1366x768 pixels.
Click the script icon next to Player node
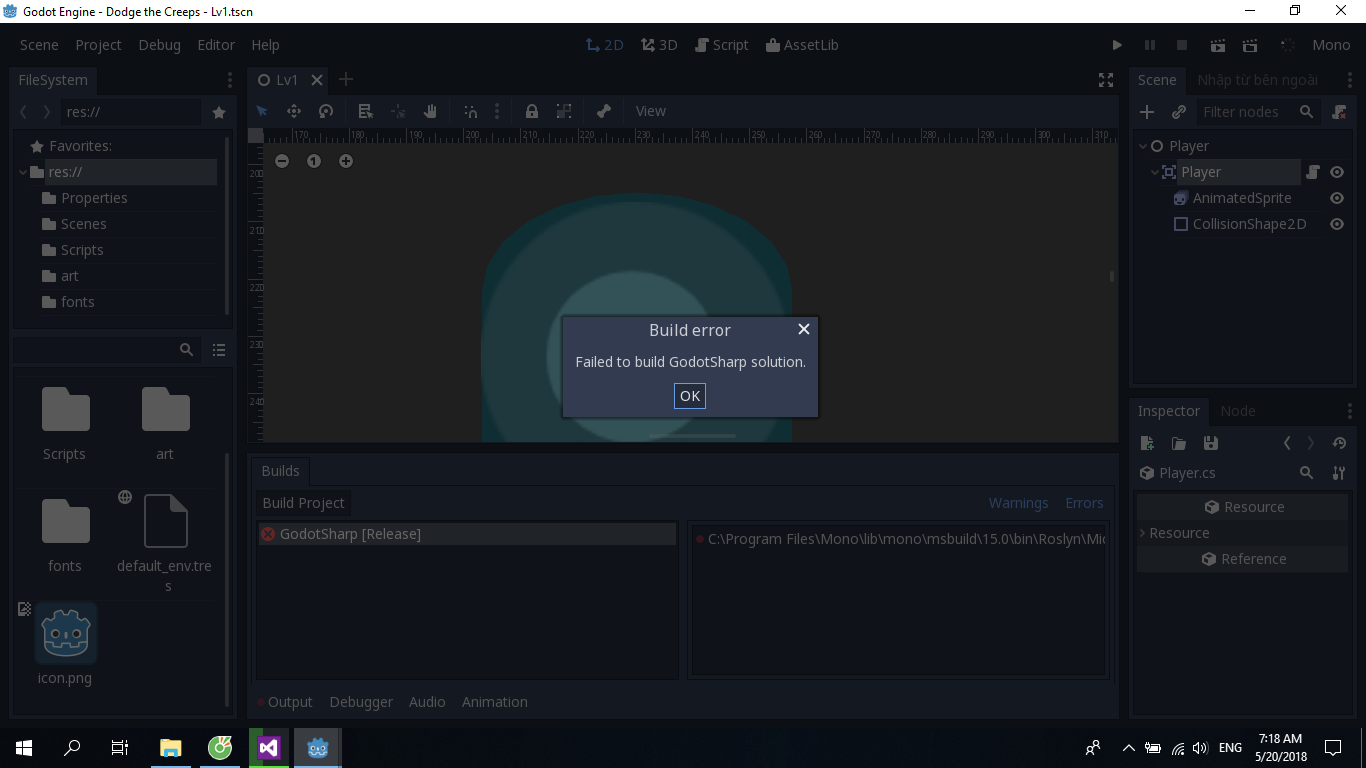tap(1313, 172)
